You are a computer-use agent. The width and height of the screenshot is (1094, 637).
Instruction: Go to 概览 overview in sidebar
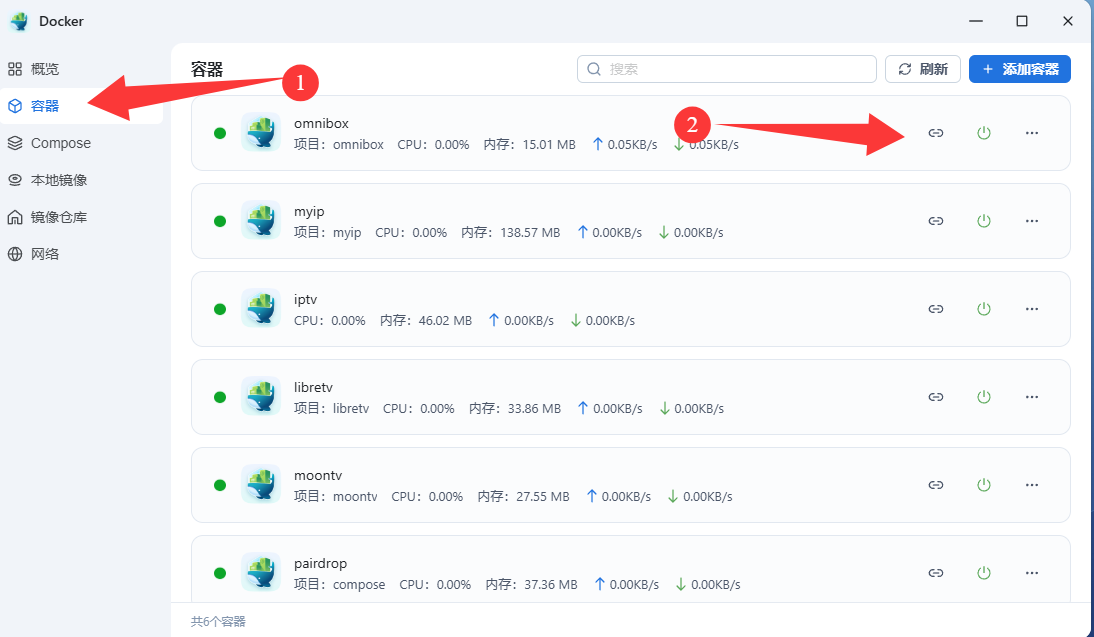81,68
